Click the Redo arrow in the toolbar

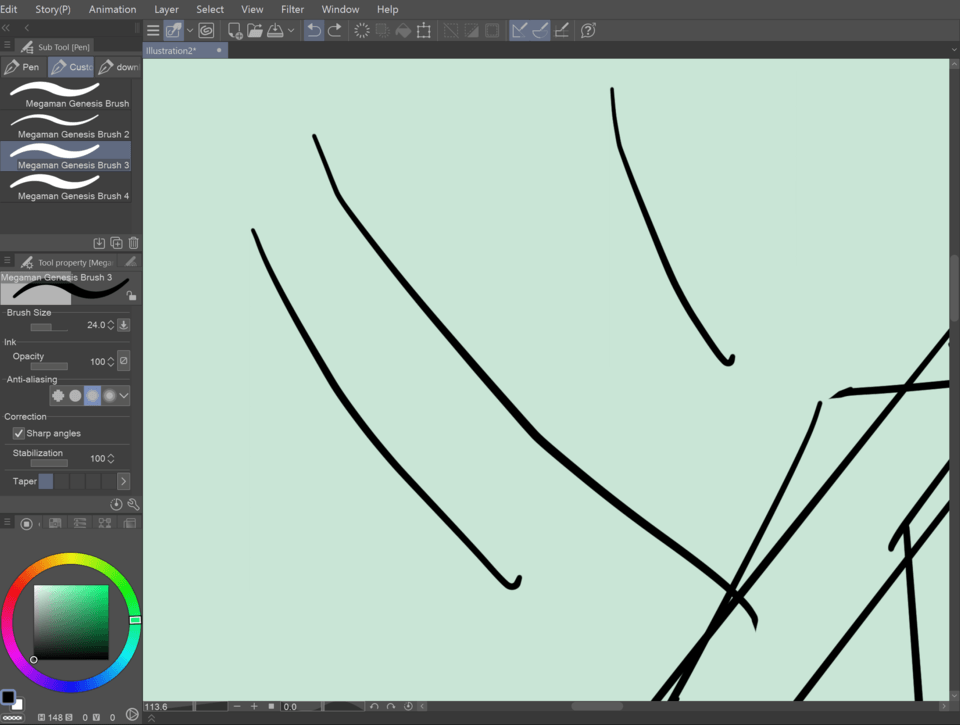(335, 30)
